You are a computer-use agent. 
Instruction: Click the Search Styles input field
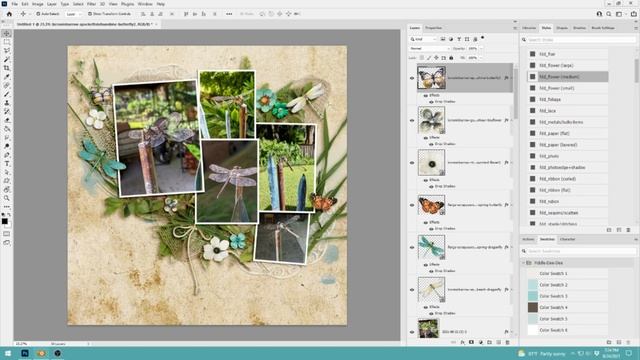pos(582,40)
